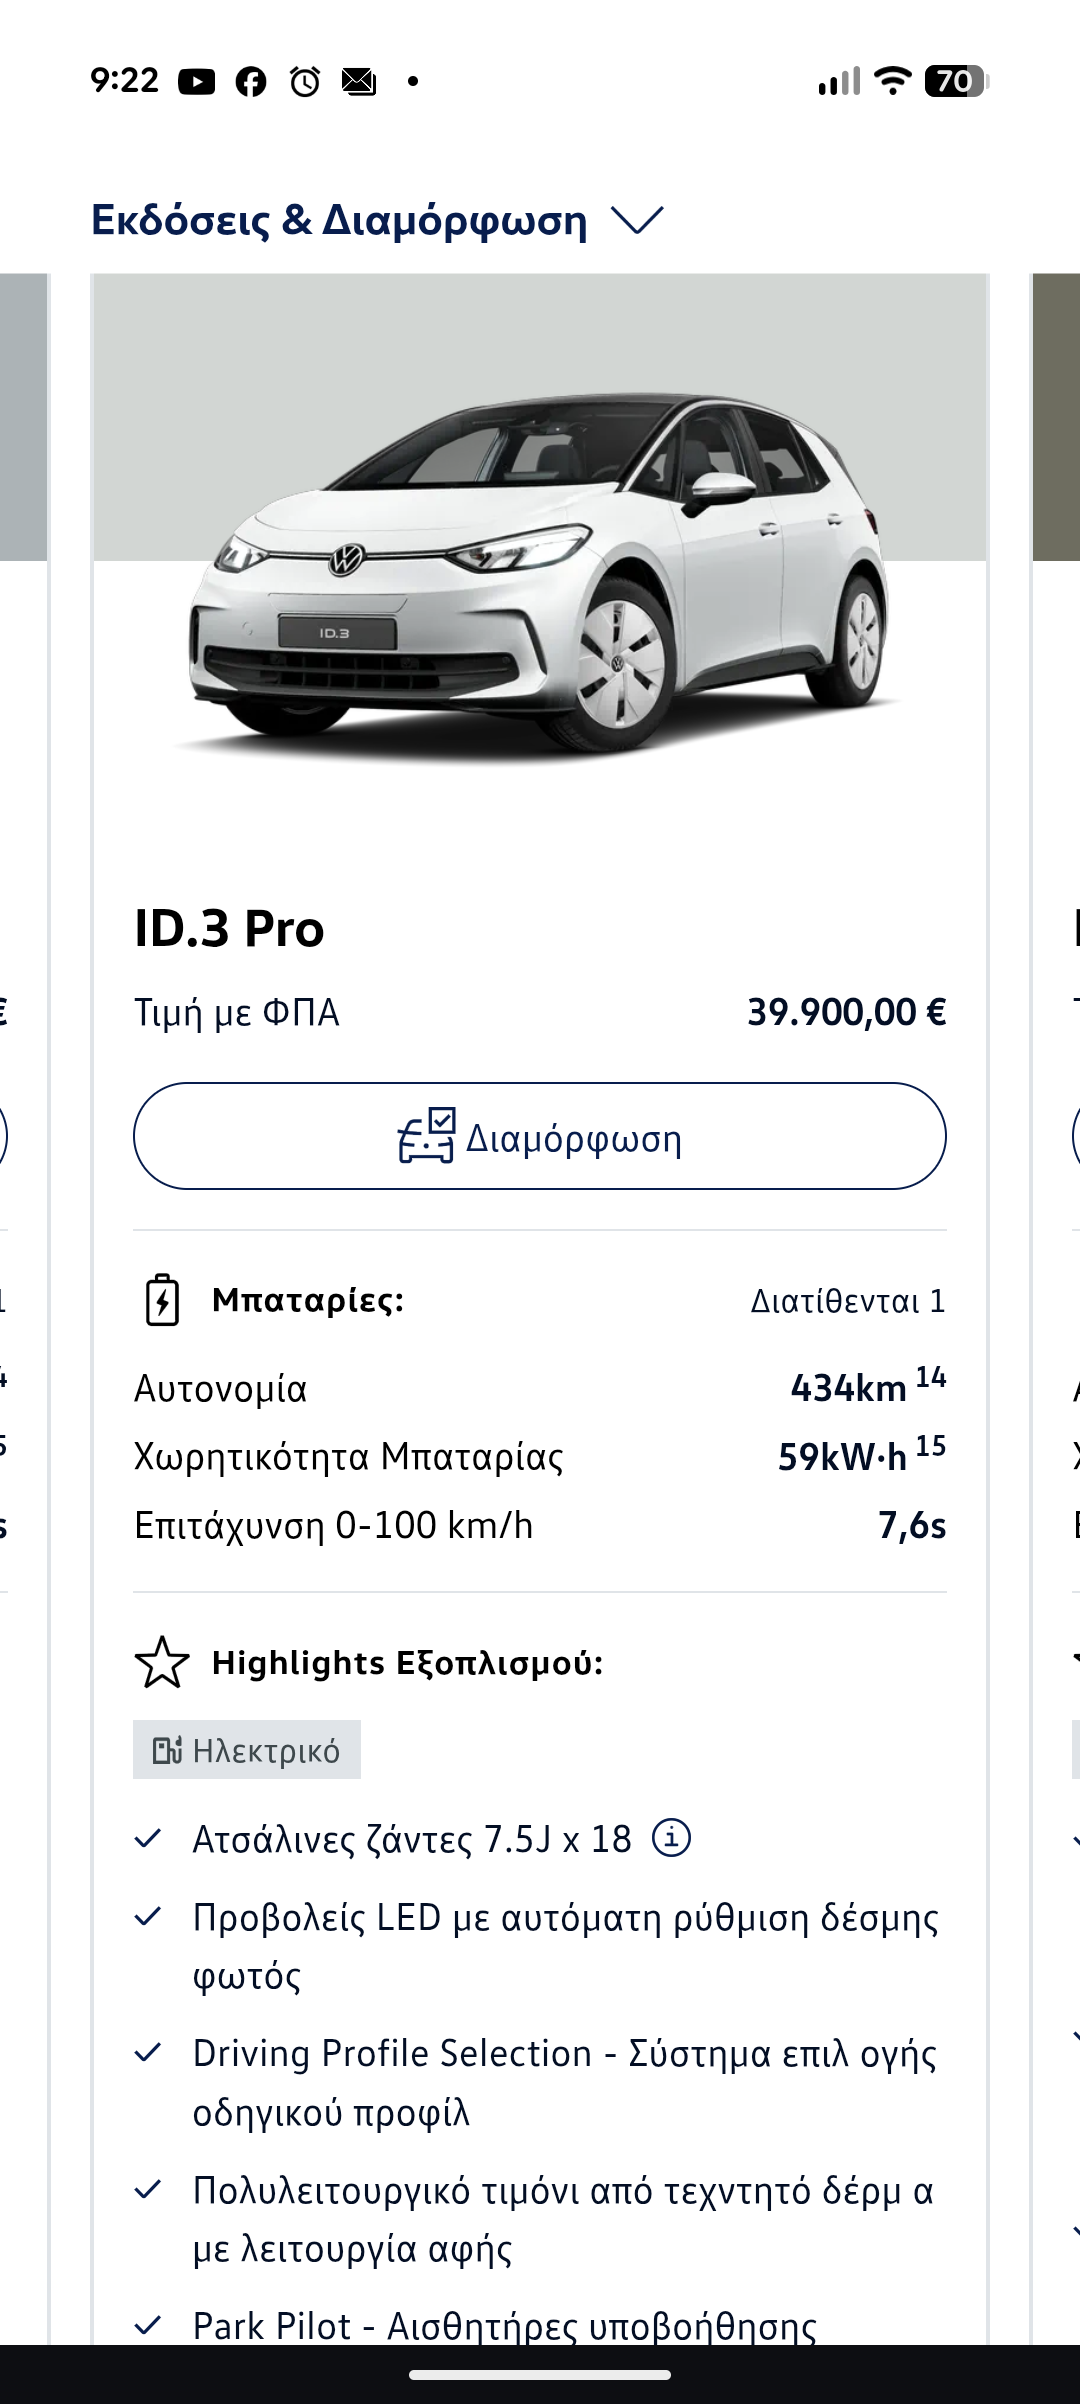This screenshot has width=1080, height=2404.
Task: Tap the battery charging icon
Action: point(162,1300)
